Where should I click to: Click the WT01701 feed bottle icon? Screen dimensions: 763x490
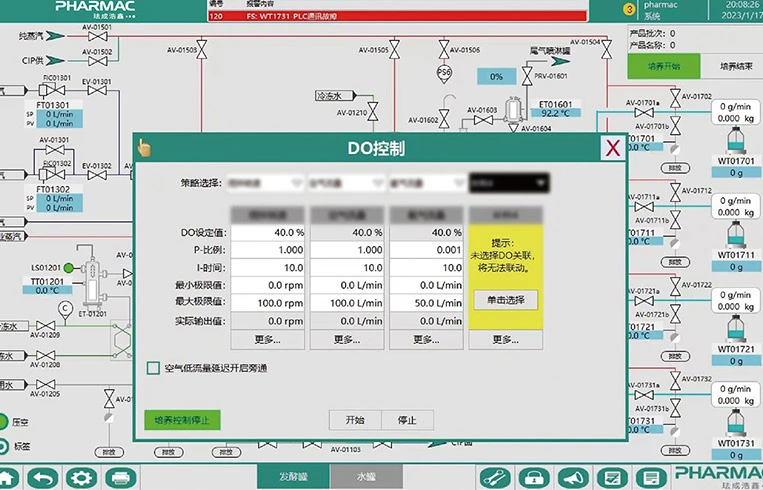click(736, 140)
